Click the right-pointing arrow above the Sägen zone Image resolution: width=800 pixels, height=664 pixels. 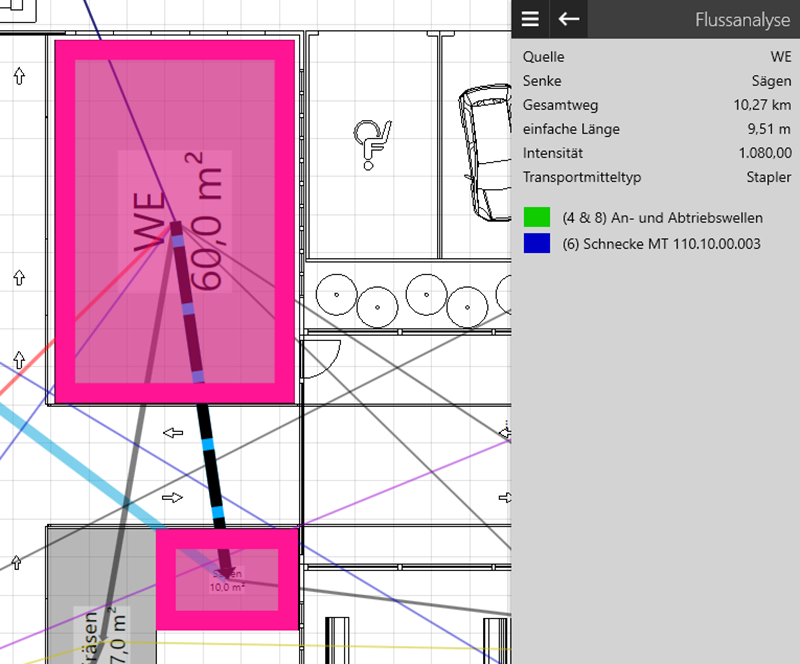[173, 497]
